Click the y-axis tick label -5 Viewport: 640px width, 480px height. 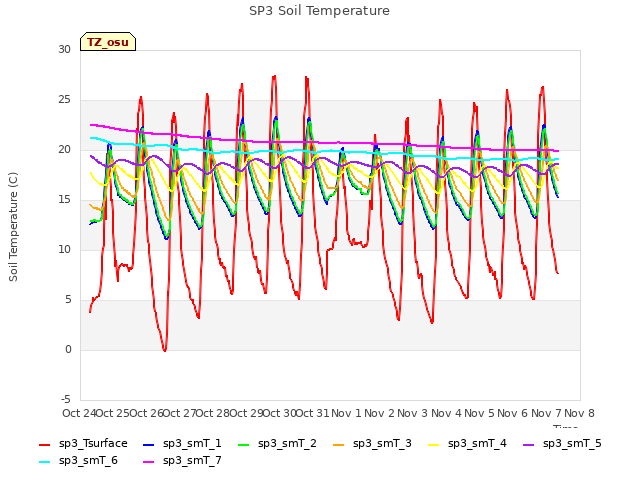tap(66, 400)
